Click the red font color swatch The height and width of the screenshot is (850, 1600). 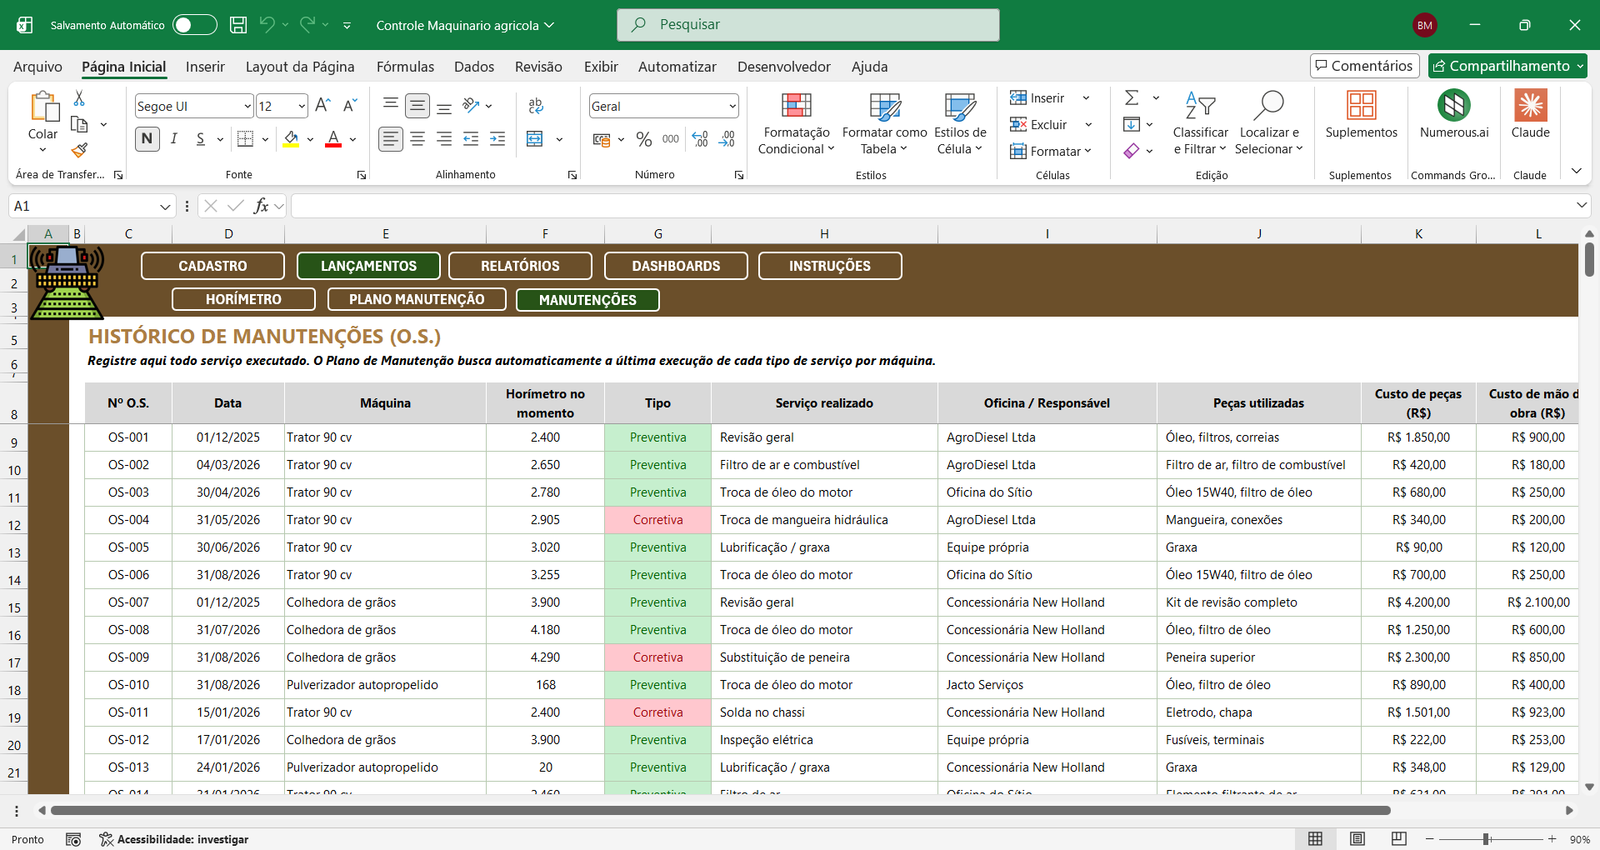tap(334, 139)
